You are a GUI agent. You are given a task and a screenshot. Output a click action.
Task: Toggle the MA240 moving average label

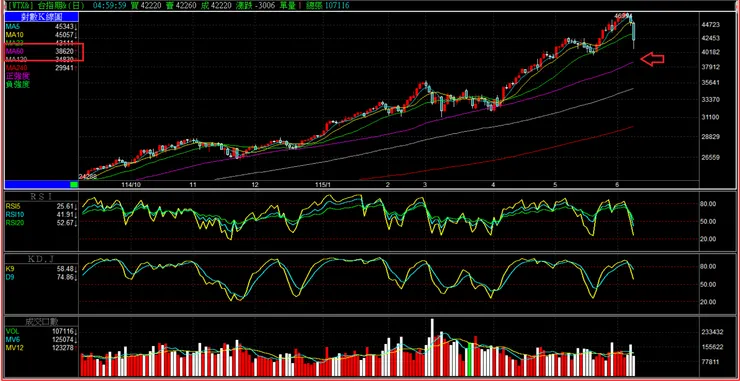pyautogui.click(x=16, y=68)
